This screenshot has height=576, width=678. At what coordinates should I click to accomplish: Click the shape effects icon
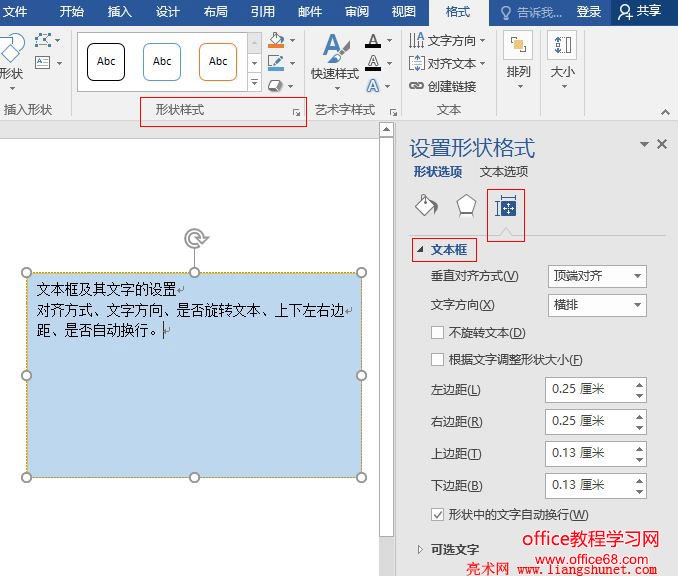275,86
